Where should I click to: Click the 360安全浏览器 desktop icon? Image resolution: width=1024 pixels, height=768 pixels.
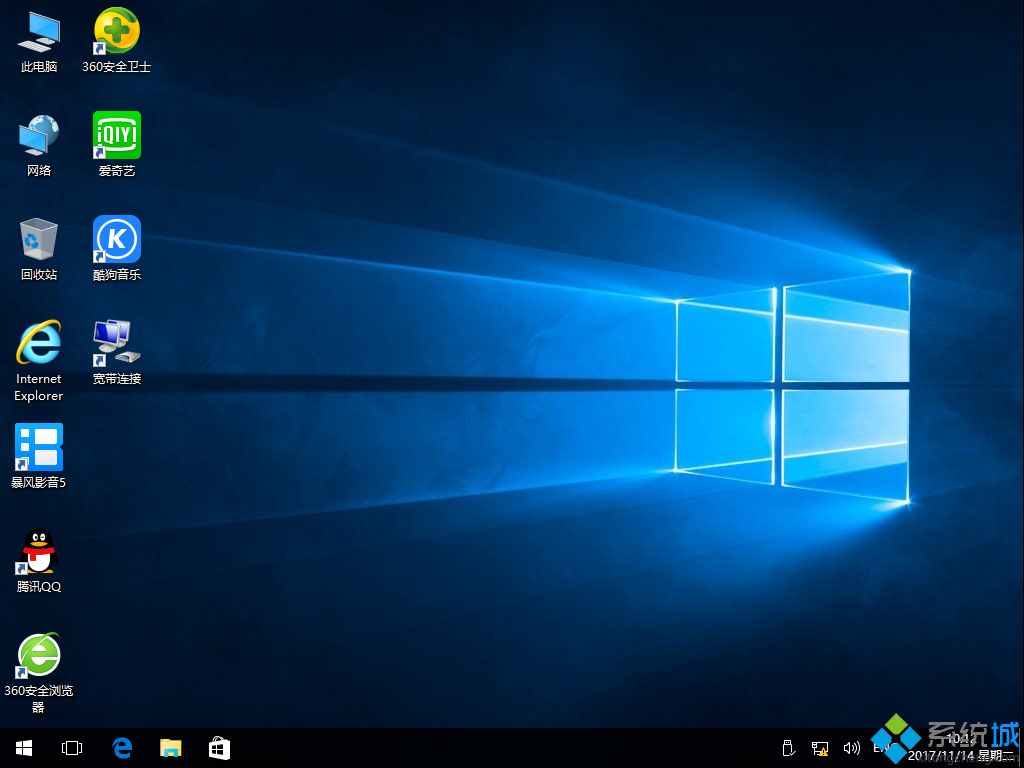[39, 656]
